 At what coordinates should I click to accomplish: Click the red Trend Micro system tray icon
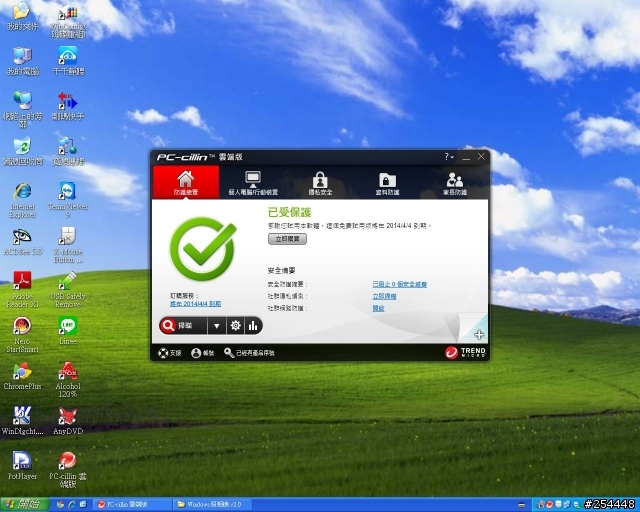[549, 505]
